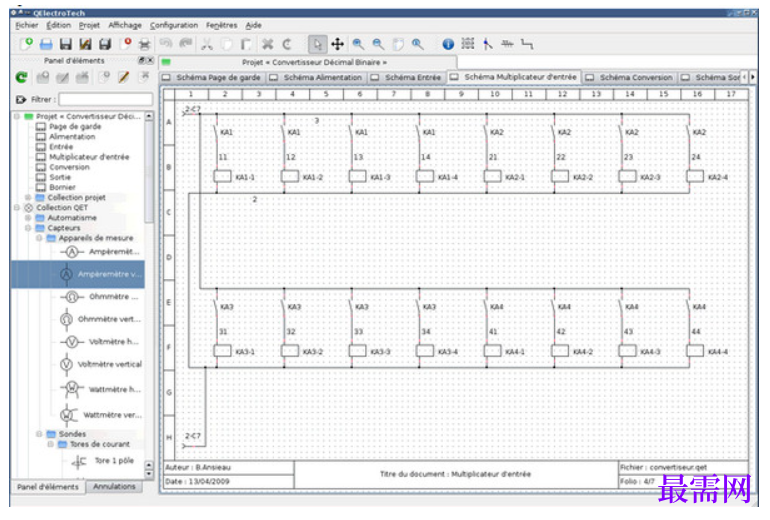Image resolution: width=770 pixels, height=520 pixels.
Task: Reload the elements collection with the green icon
Action: 21,77
